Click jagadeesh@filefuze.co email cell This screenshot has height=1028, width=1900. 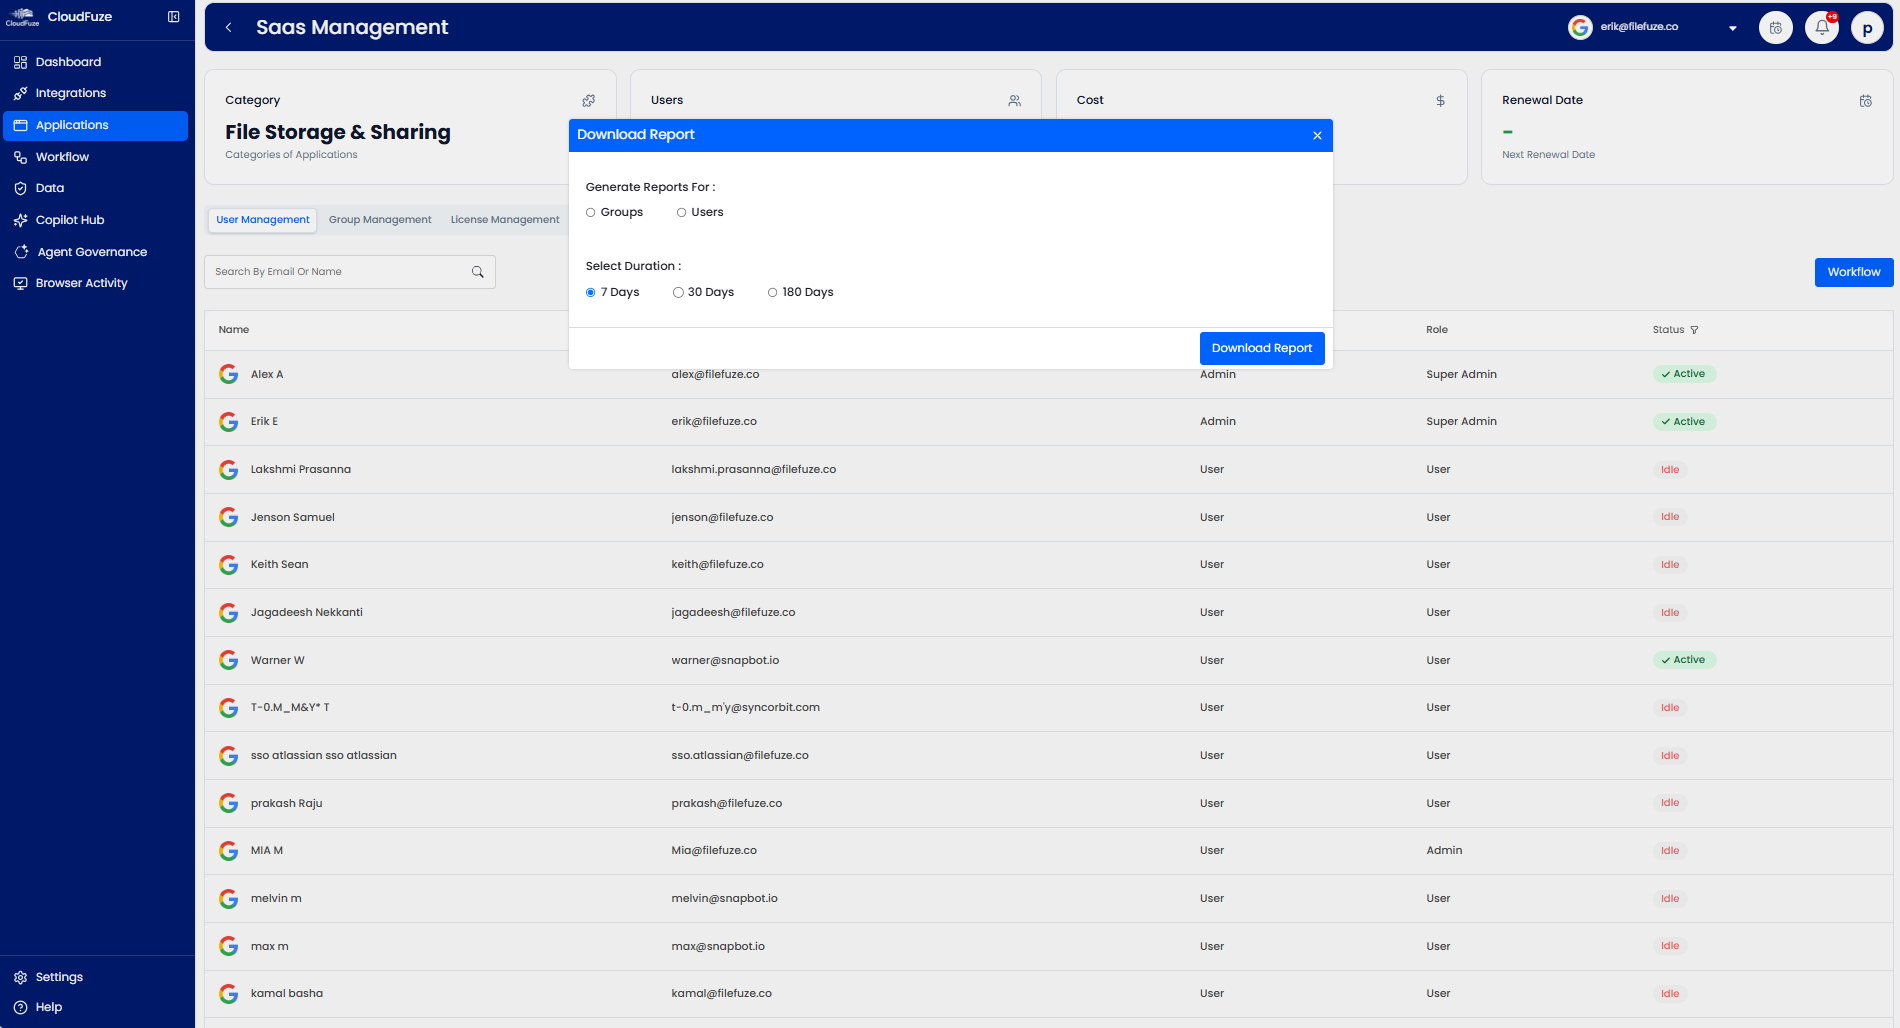tap(733, 612)
